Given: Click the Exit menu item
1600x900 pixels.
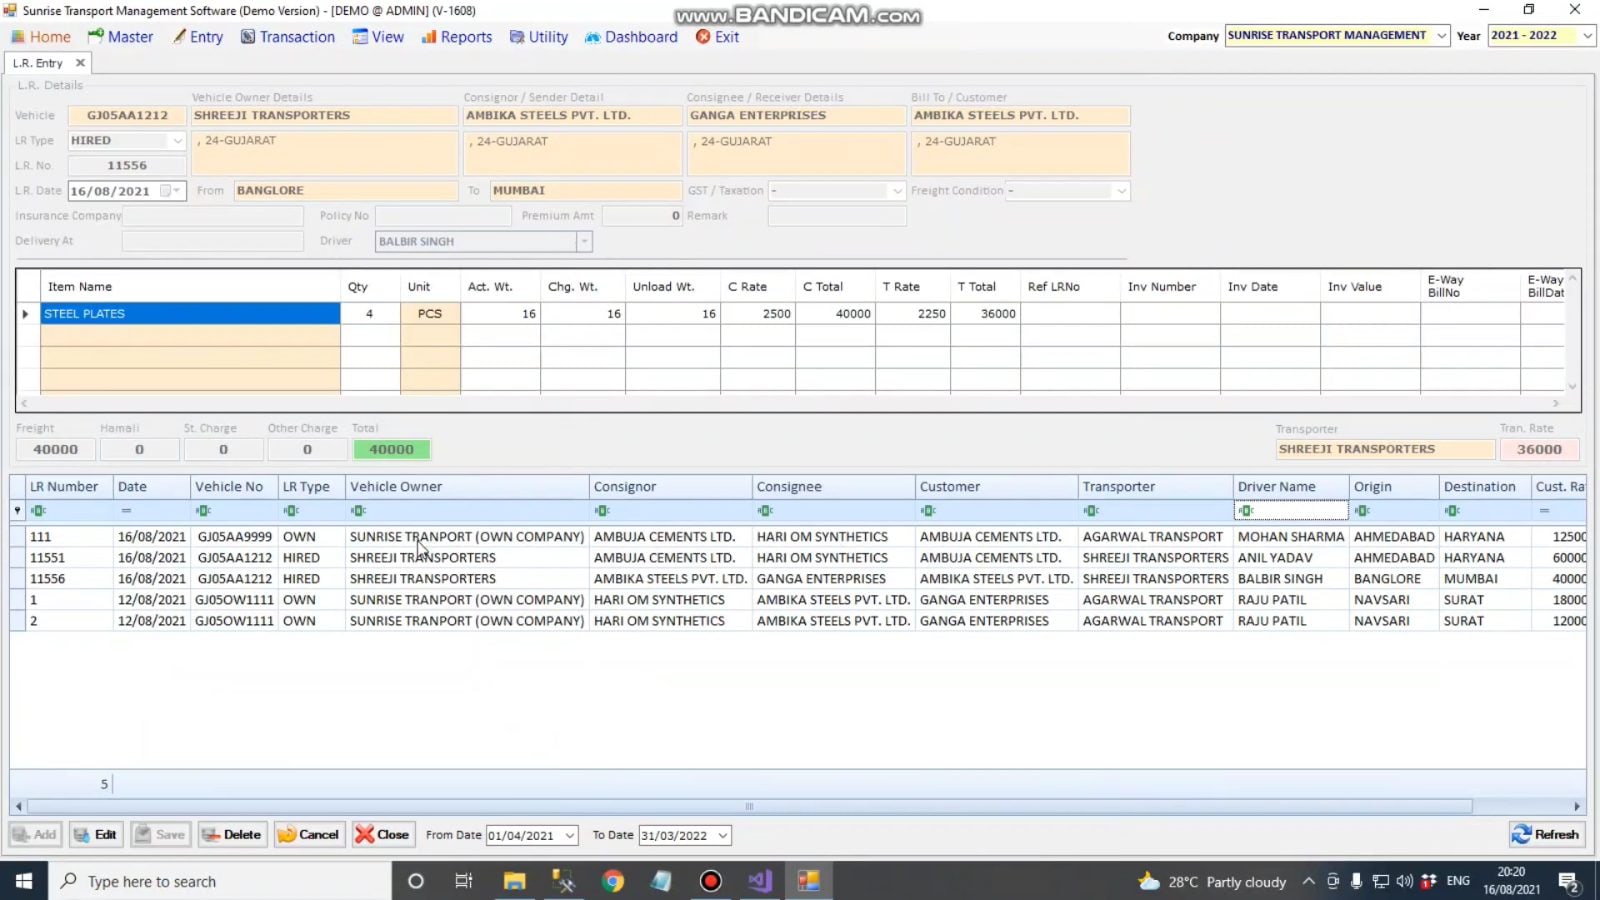Looking at the screenshot, I should coord(717,37).
